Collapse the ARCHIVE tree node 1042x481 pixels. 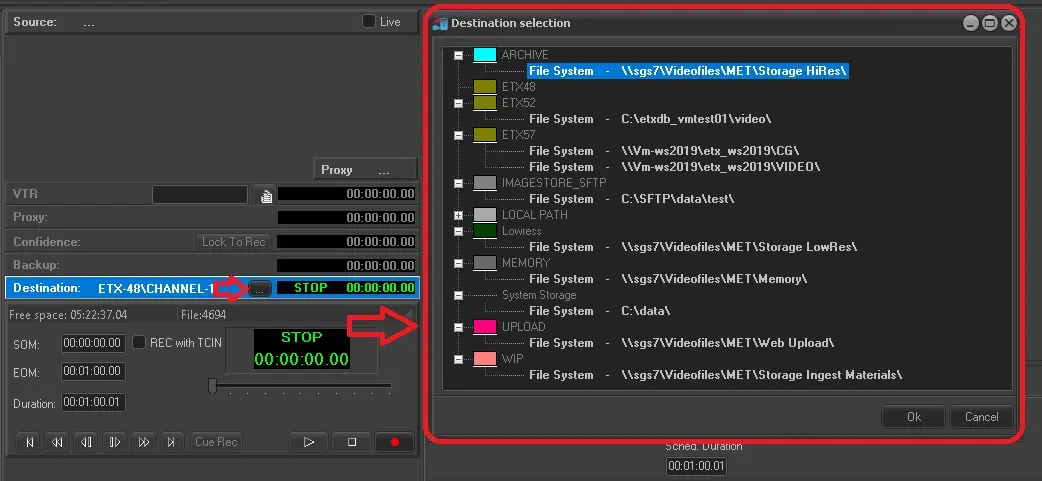458,55
